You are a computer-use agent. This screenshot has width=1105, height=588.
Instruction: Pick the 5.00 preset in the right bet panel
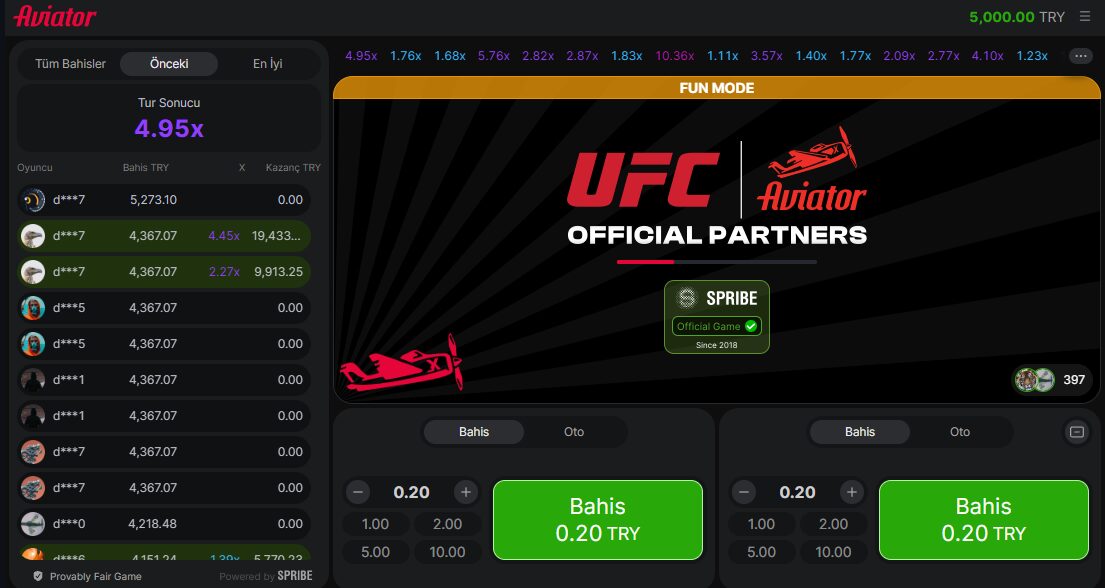click(761, 552)
